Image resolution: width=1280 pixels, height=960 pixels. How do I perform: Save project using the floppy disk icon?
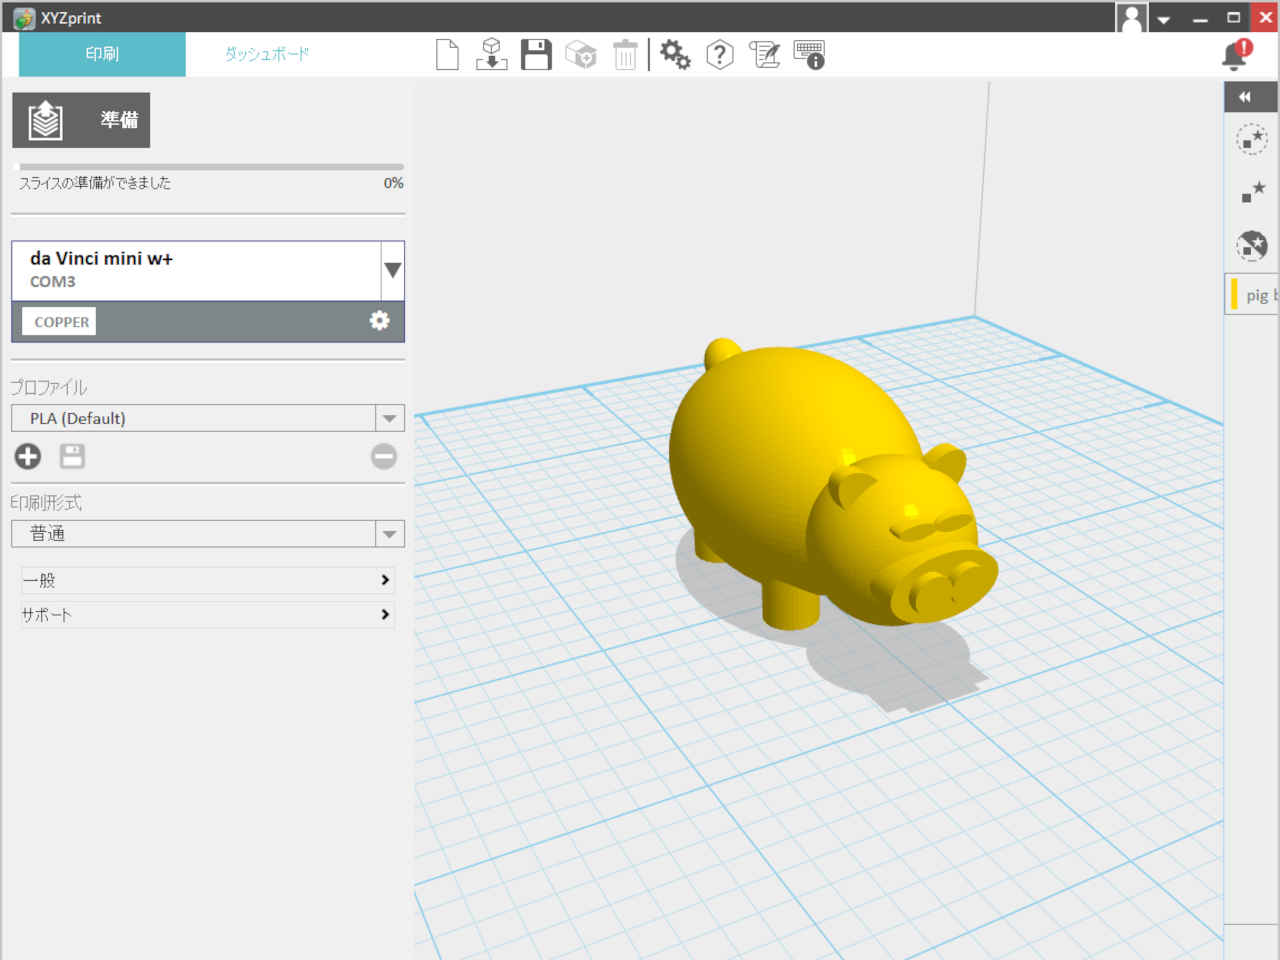pos(536,55)
